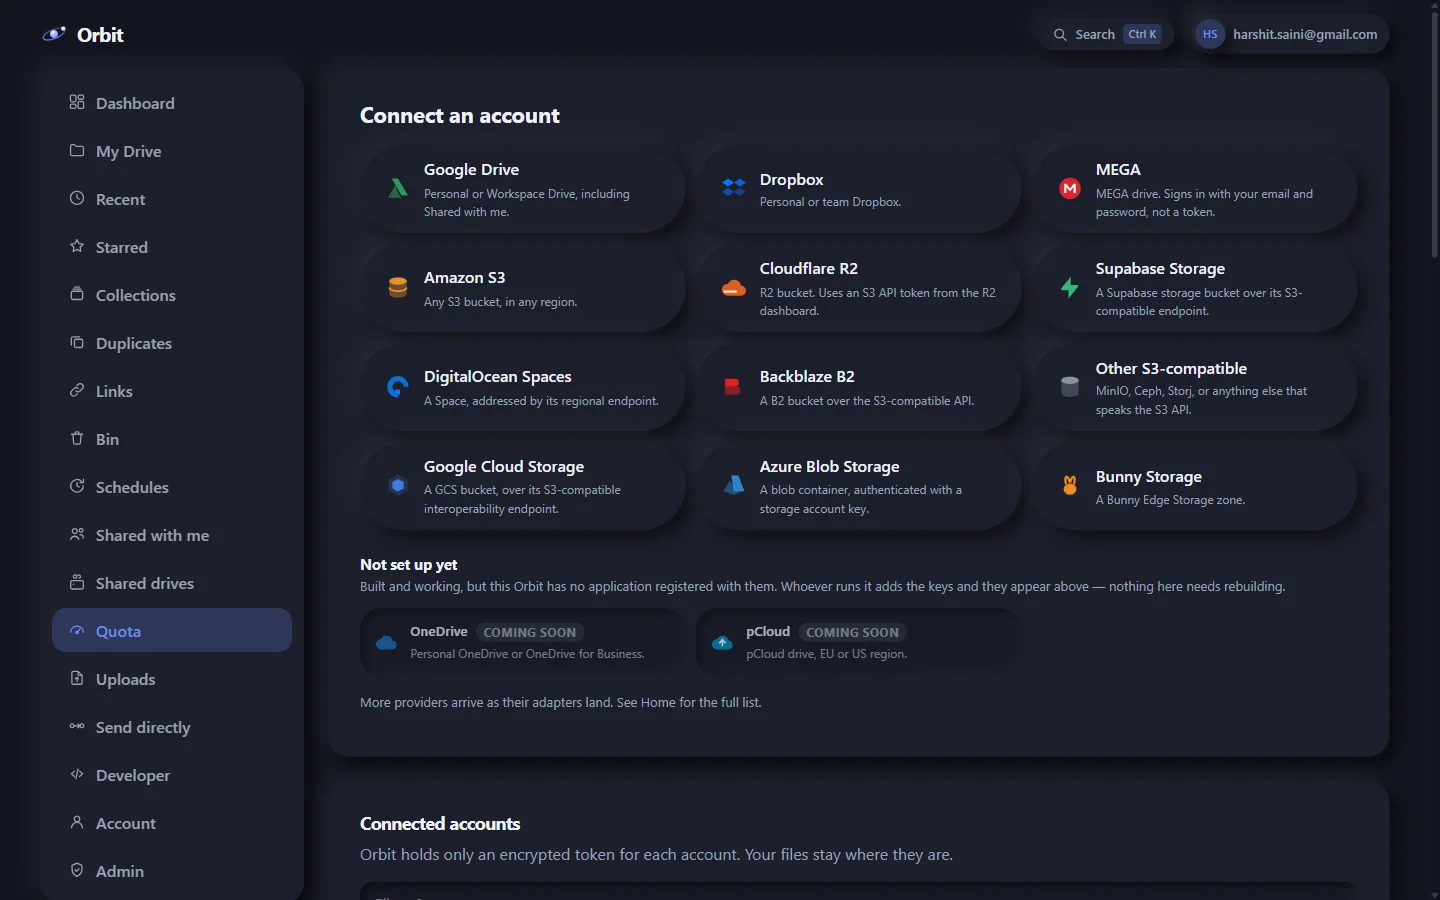Open the Collections section
This screenshot has height=900, width=1440.
tap(172, 295)
